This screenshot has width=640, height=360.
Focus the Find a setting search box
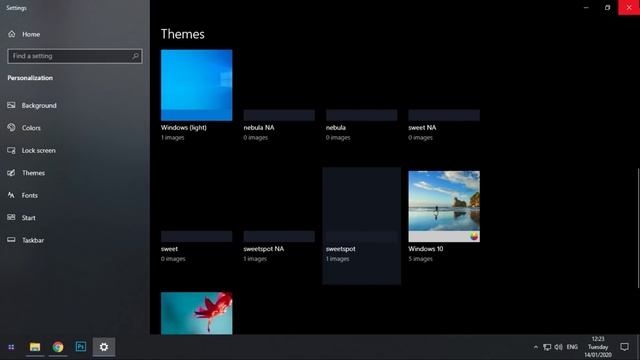[x=75, y=56]
